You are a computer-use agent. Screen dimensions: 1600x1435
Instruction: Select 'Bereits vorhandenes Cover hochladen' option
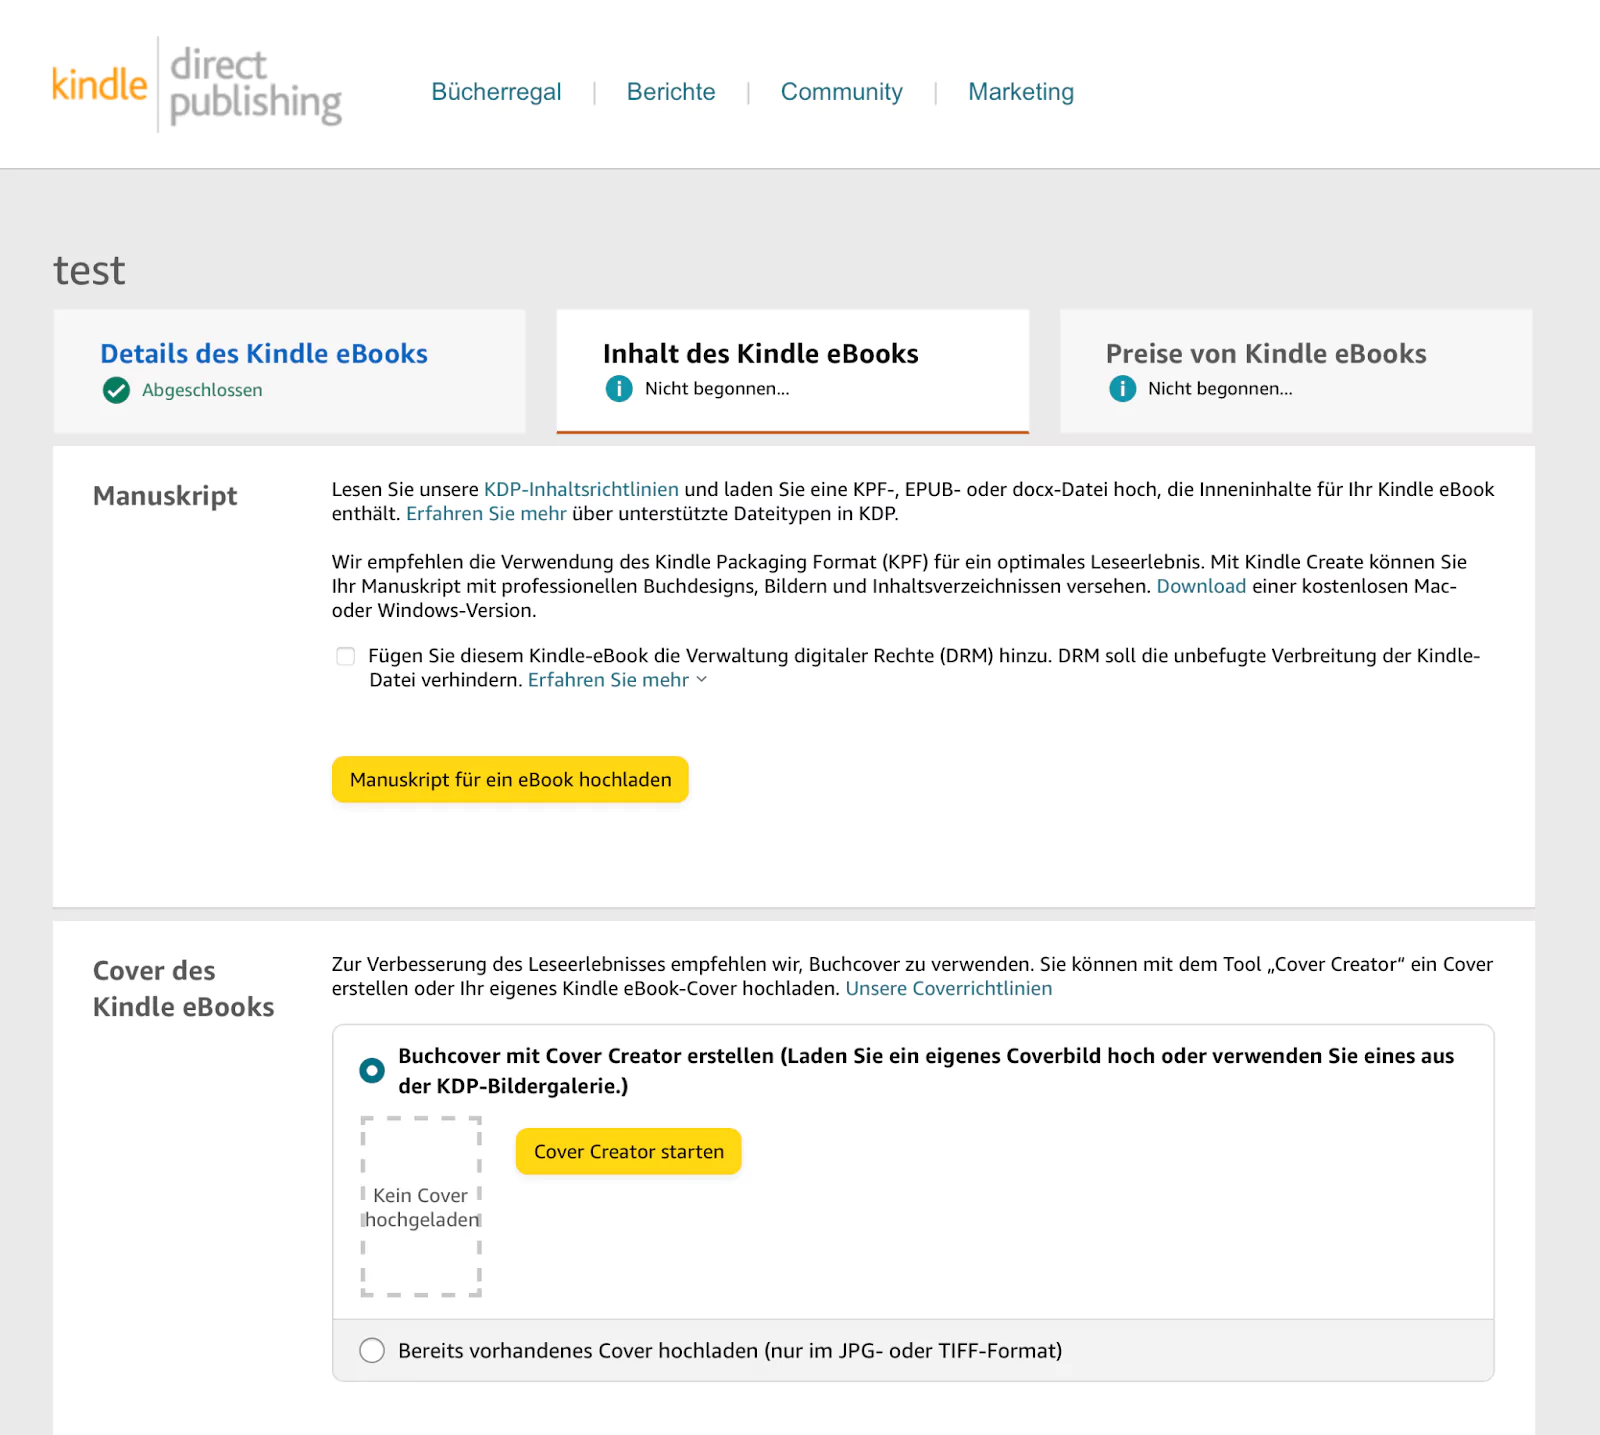371,1350
